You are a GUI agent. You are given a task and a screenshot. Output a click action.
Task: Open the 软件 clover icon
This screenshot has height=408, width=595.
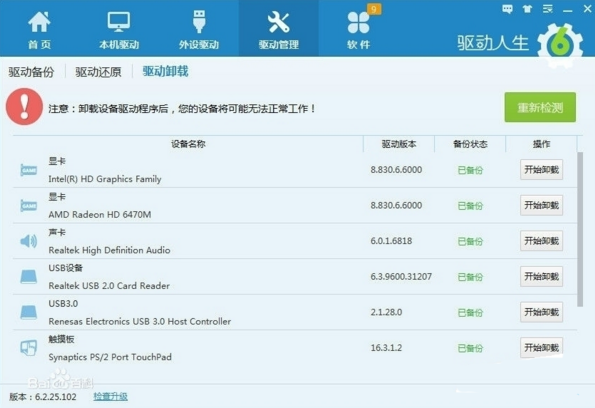click(358, 23)
